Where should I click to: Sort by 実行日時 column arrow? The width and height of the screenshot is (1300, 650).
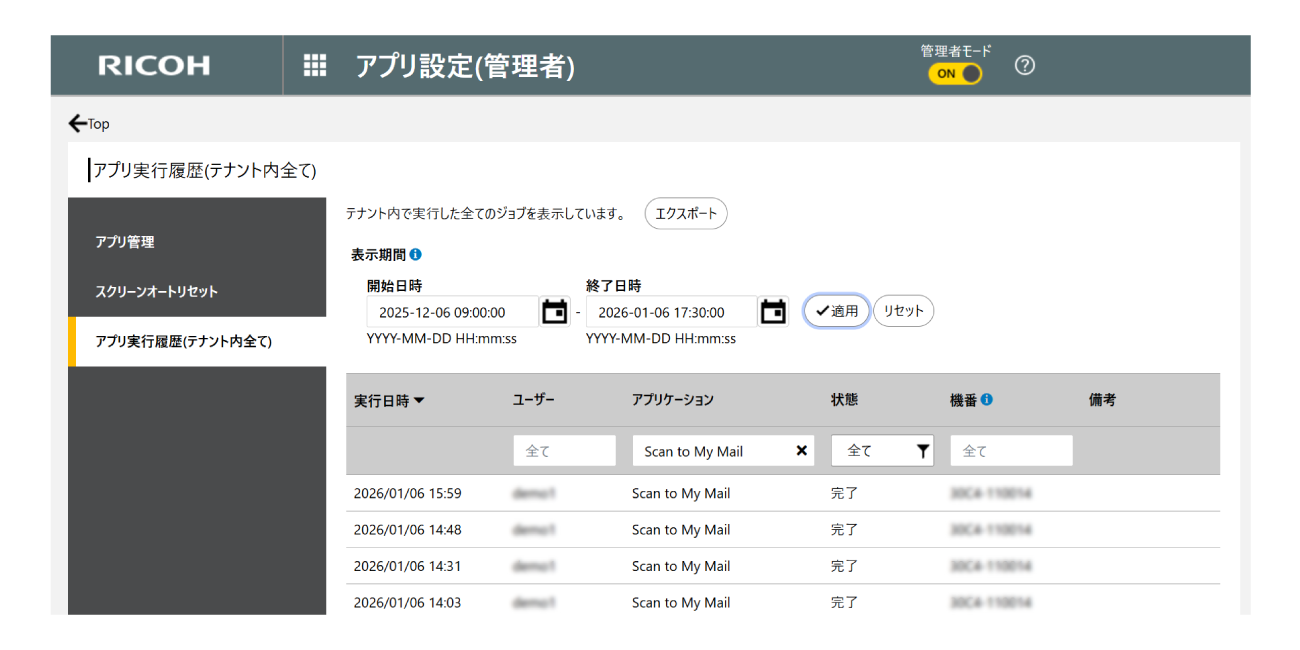tap(419, 401)
